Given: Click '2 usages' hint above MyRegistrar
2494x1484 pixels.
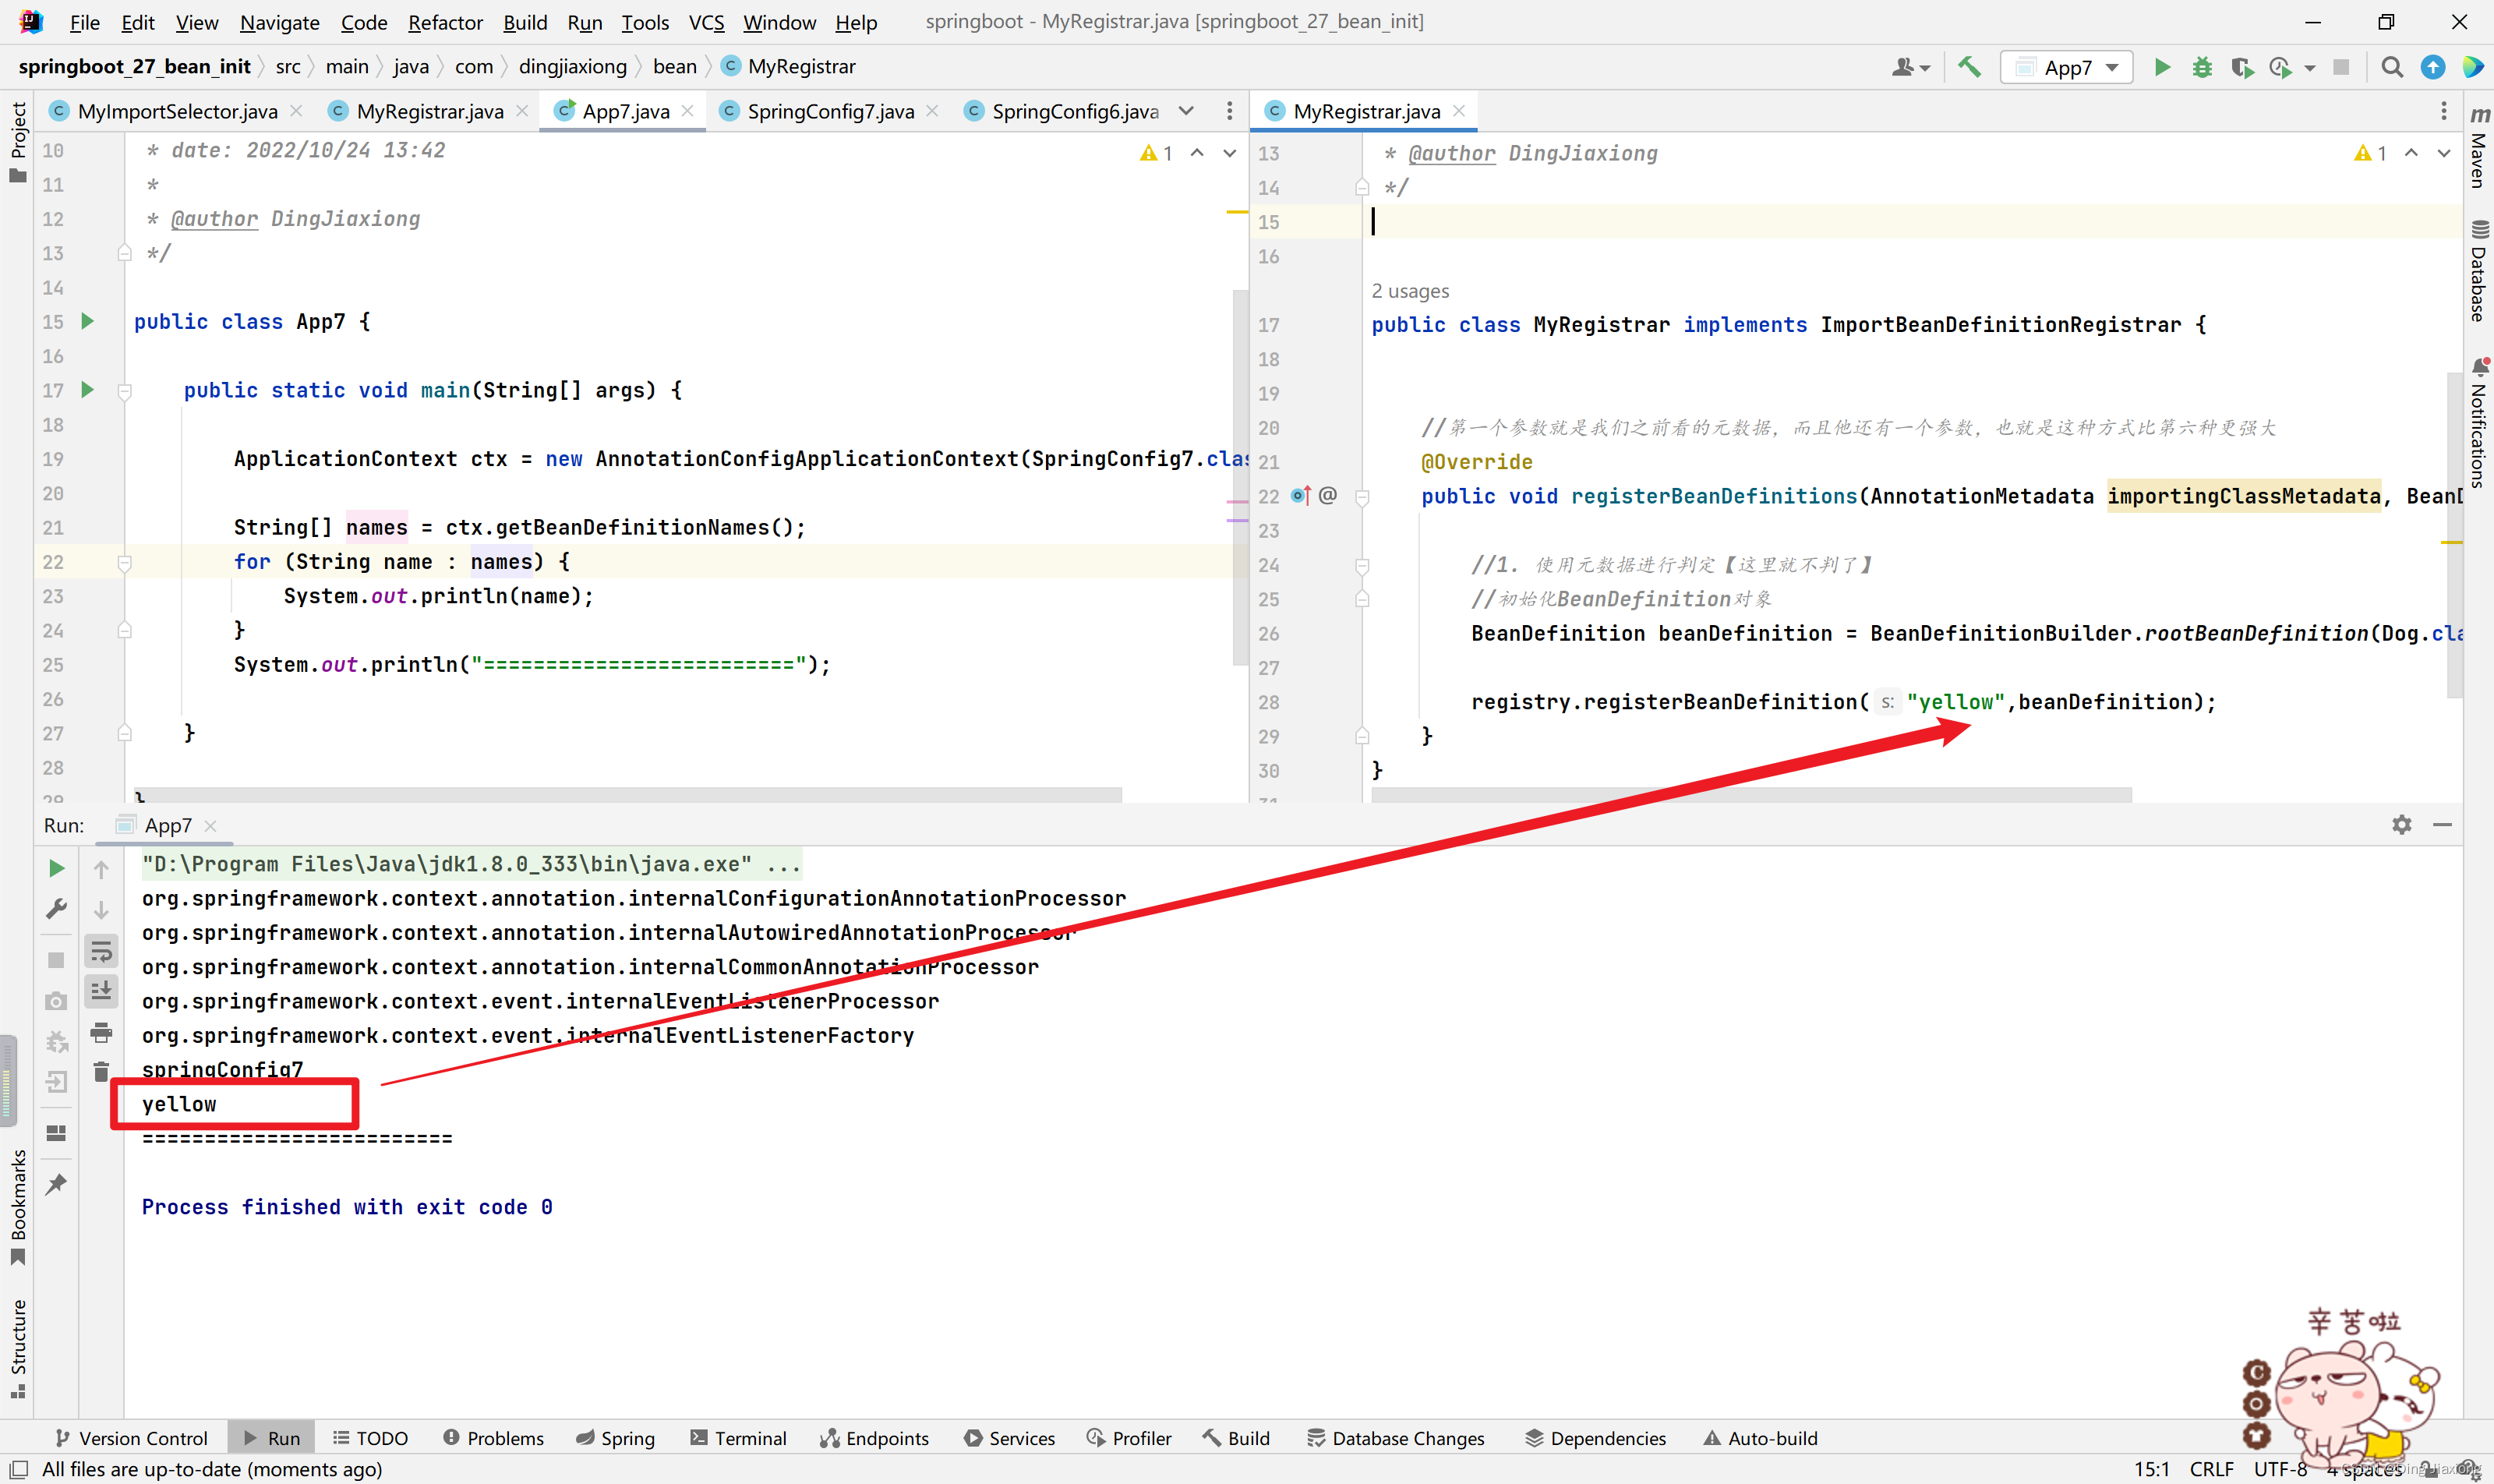Looking at the screenshot, I should 1410,291.
